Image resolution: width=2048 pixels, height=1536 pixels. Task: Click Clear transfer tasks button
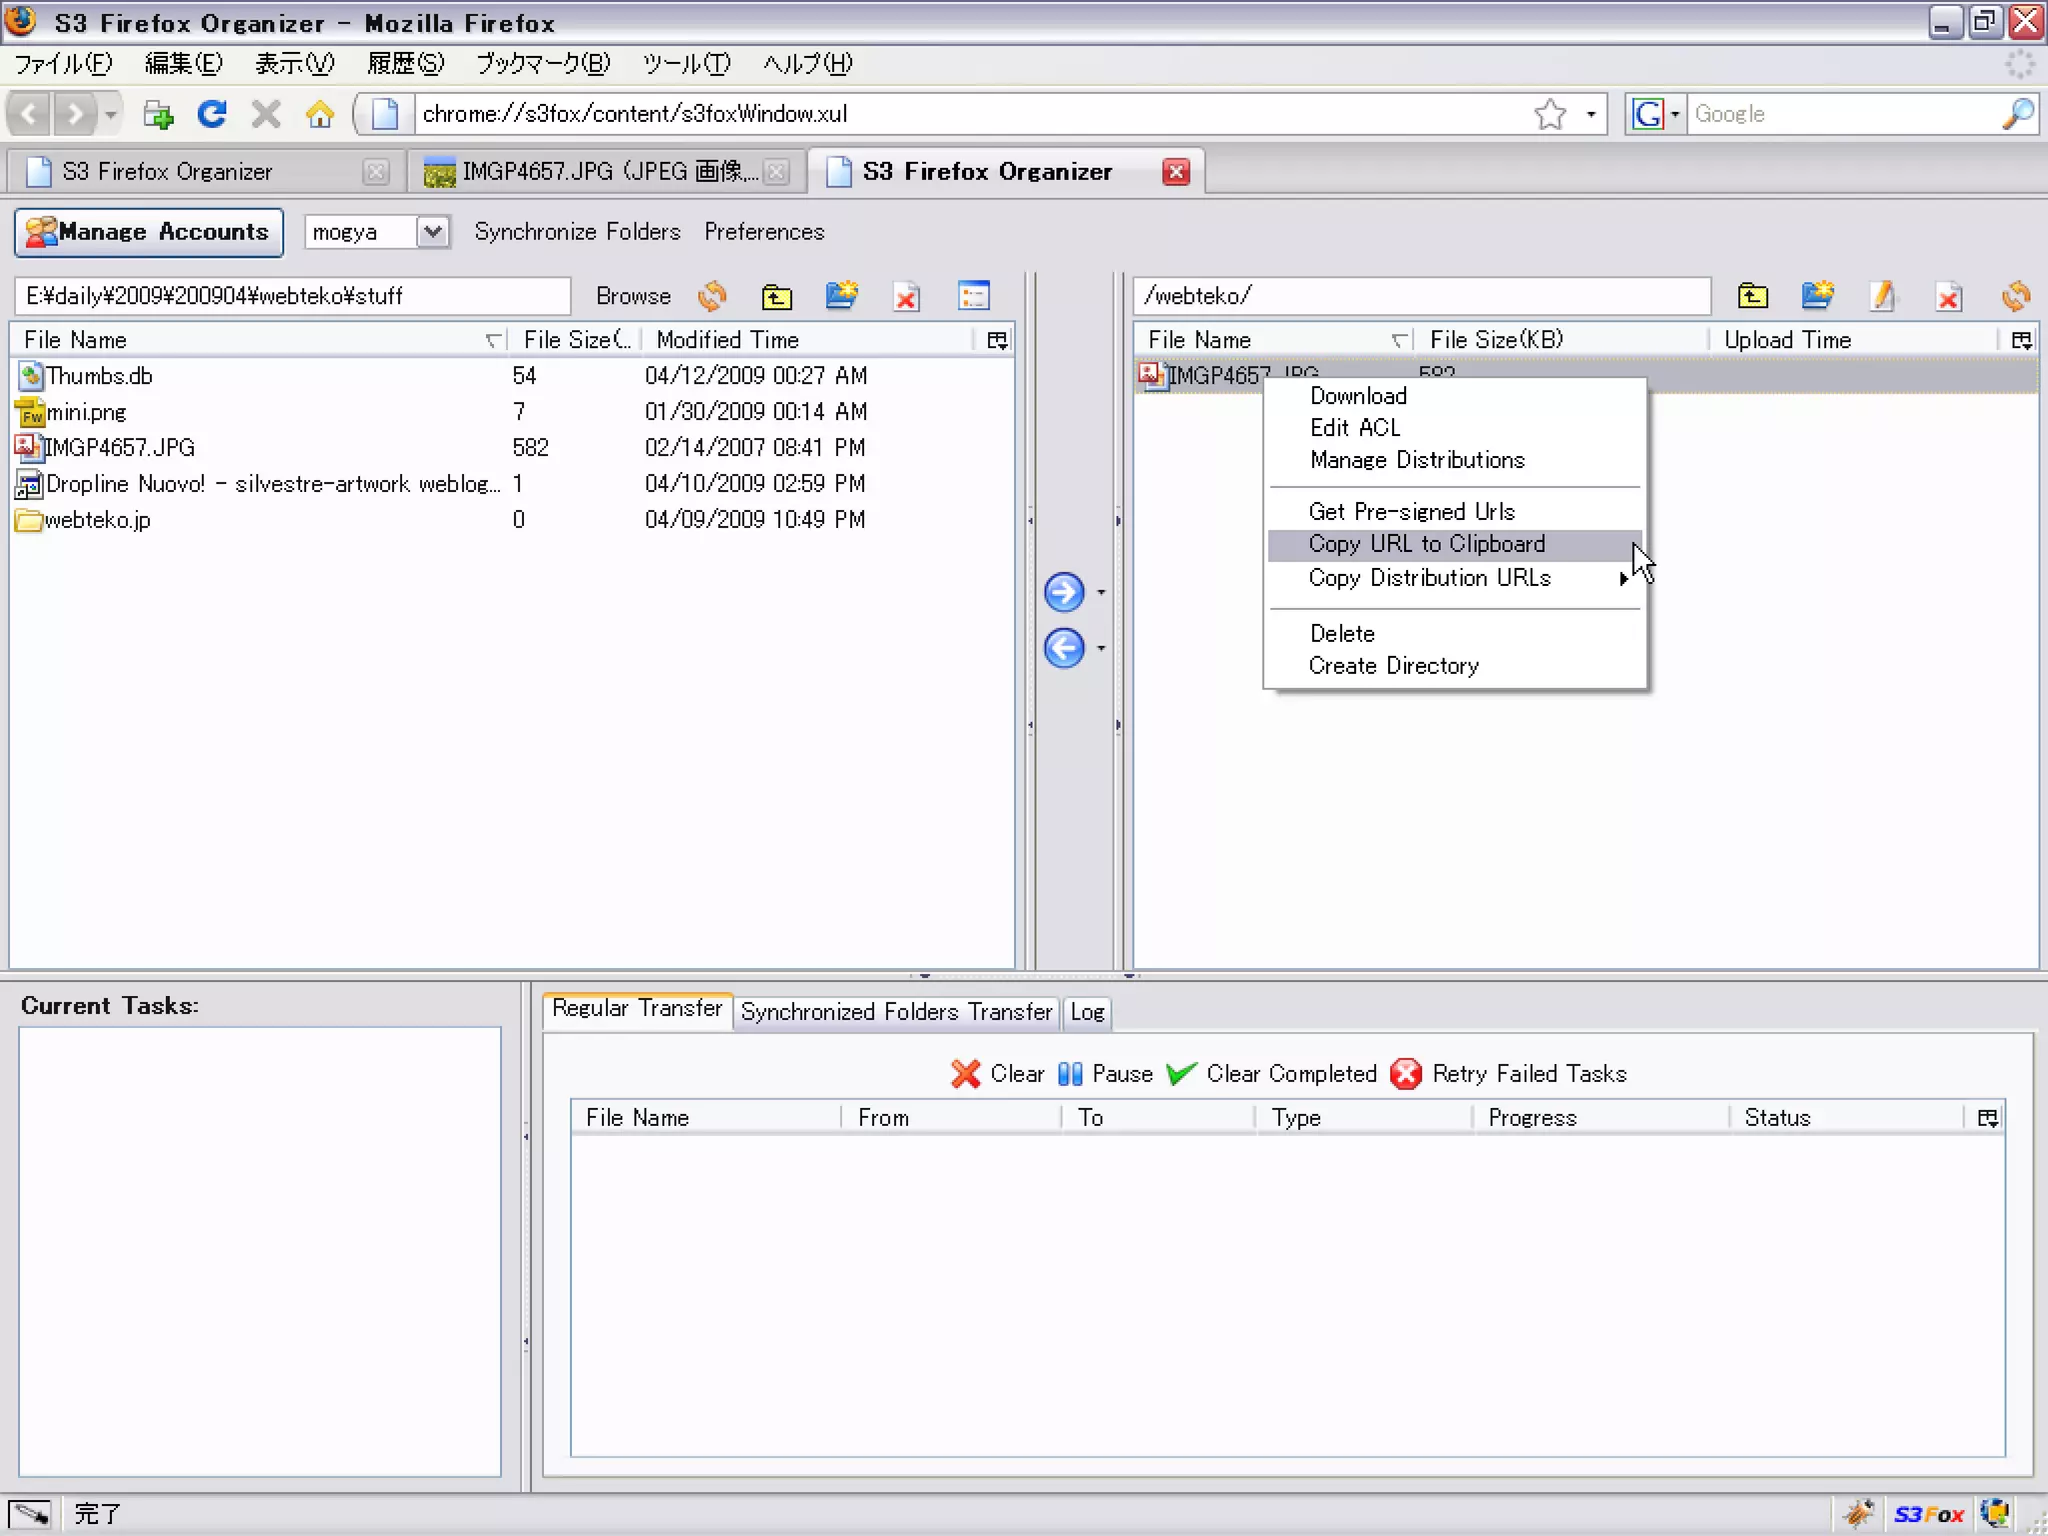998,1074
